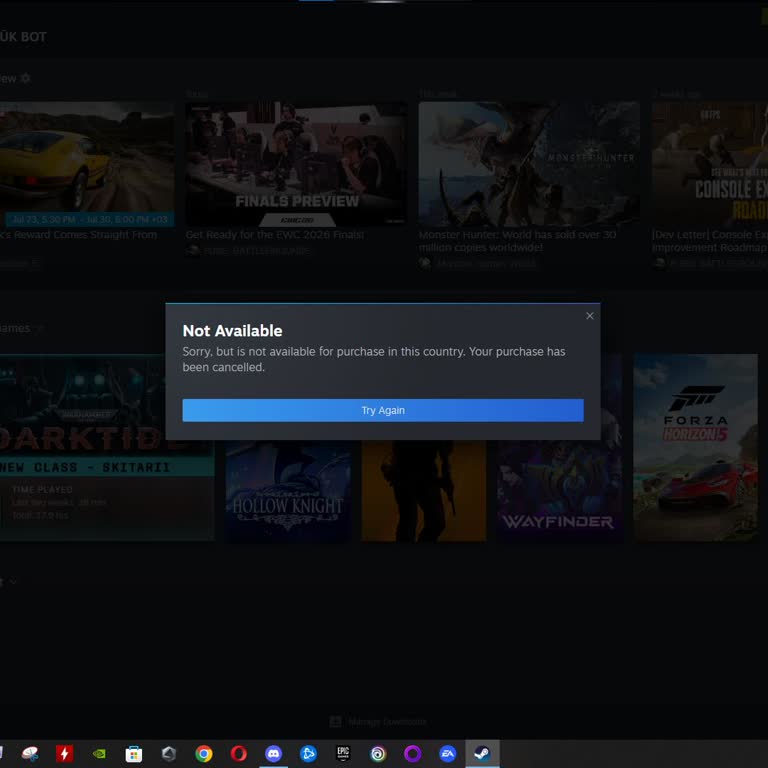Open the 'Reward Comes Straight From' headline
Screen dimensions: 768x768
point(78,235)
